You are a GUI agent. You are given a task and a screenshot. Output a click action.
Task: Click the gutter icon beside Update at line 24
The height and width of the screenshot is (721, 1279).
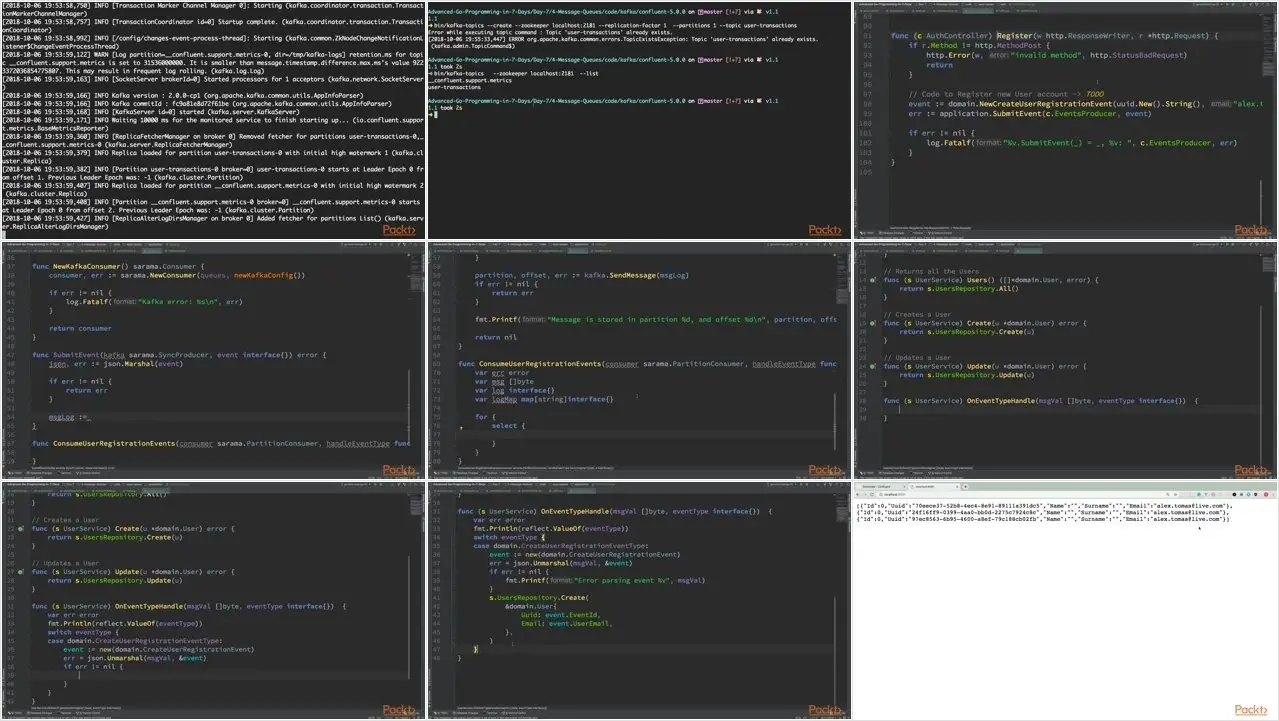pyautogui.click(x=873, y=366)
